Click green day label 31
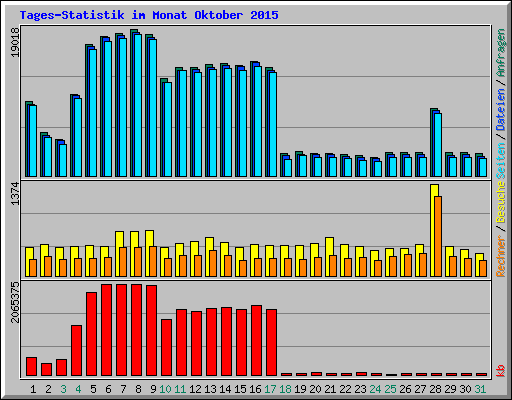512x400 pixels. (x=481, y=389)
